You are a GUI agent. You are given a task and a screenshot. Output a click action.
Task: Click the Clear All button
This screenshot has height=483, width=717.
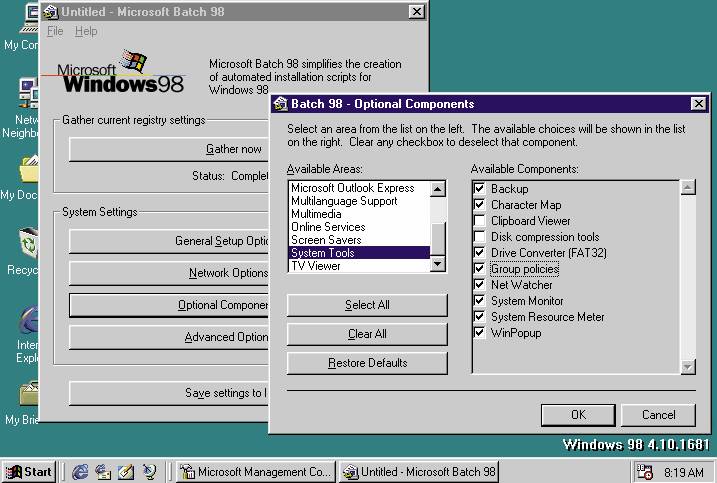(x=367, y=334)
